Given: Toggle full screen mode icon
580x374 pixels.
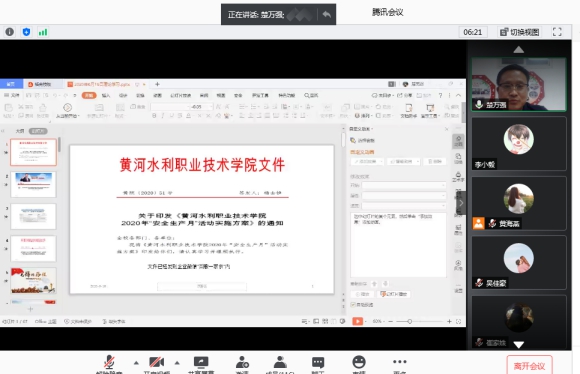Looking at the screenshot, I should 557,32.
